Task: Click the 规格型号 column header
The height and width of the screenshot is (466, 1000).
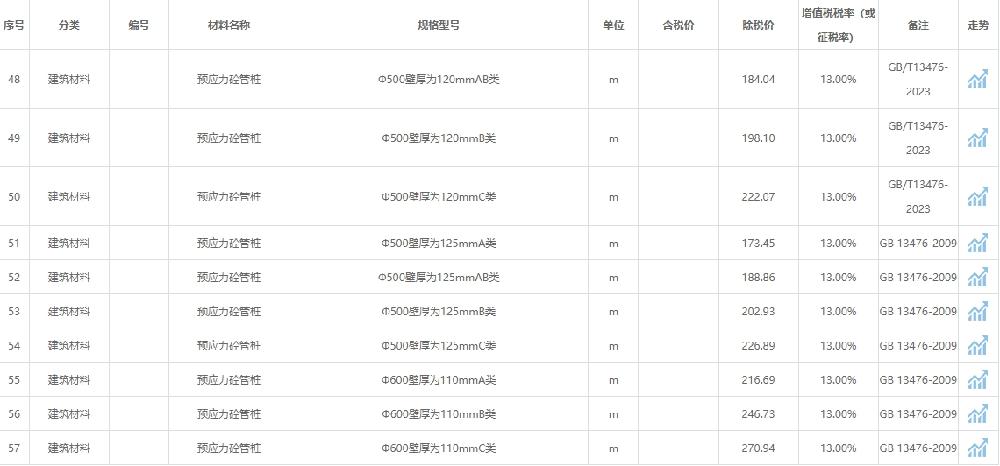Action: (x=438, y=25)
